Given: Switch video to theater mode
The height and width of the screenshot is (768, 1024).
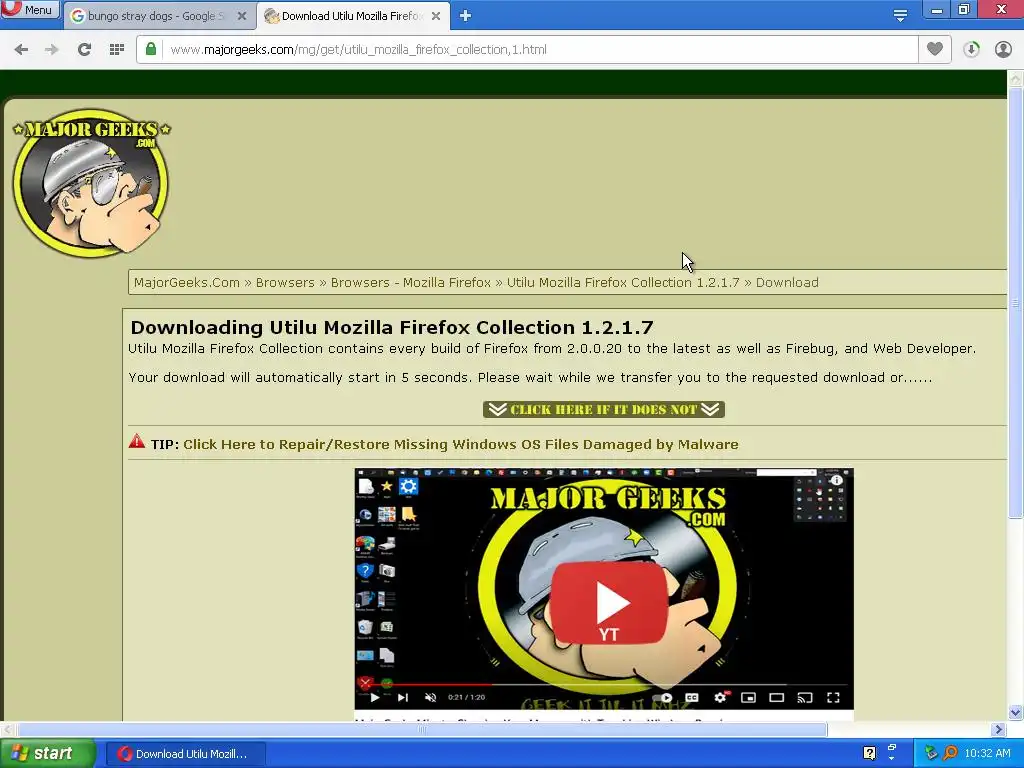Looking at the screenshot, I should (x=776, y=697).
